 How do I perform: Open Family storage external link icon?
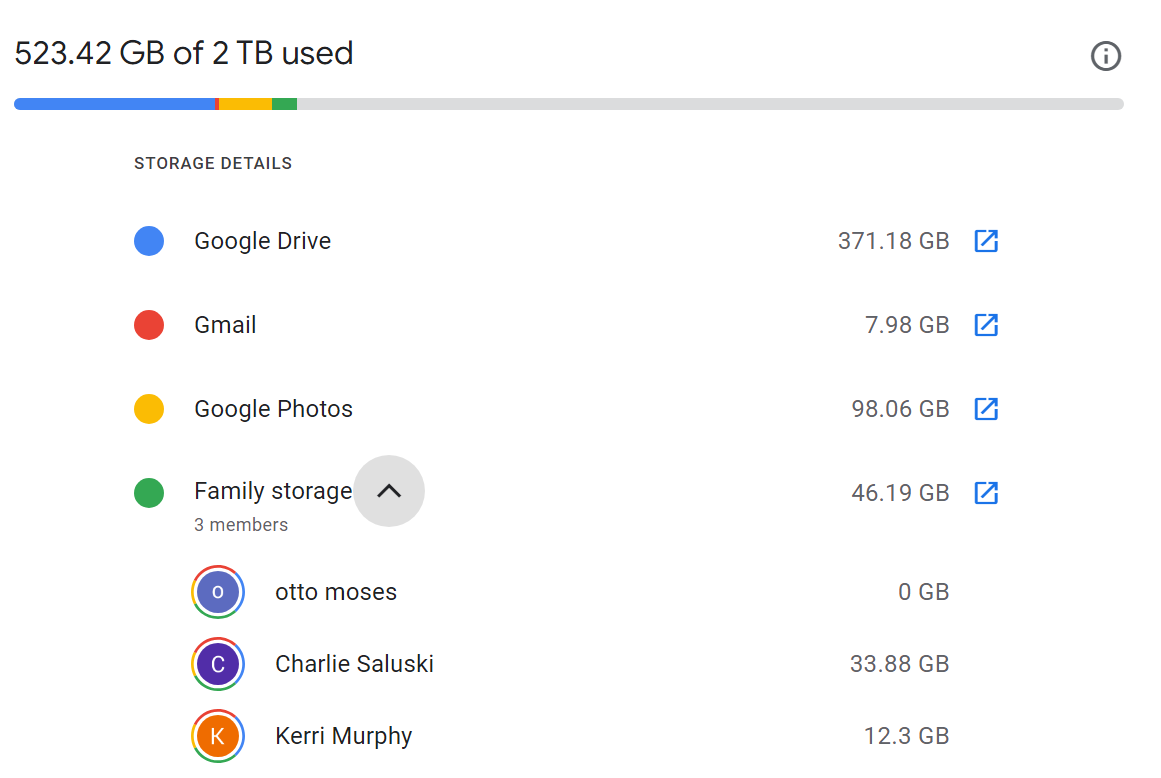[x=986, y=493]
